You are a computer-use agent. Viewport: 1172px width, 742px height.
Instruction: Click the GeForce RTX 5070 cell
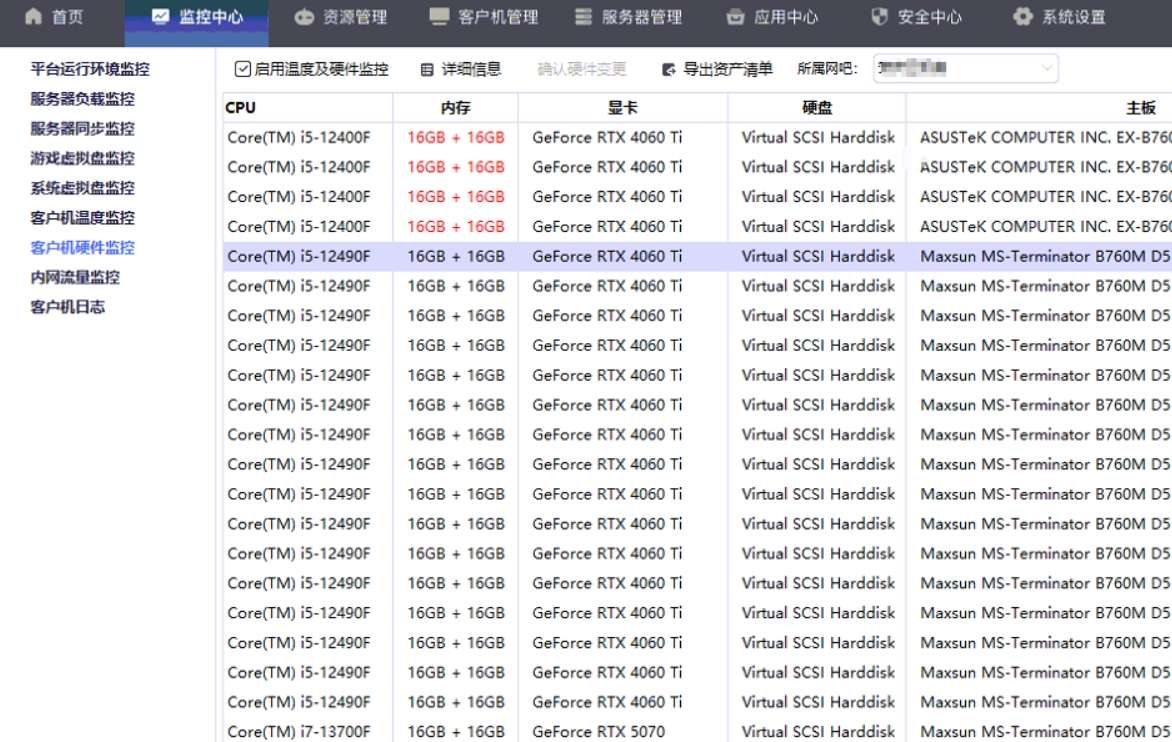(x=599, y=732)
